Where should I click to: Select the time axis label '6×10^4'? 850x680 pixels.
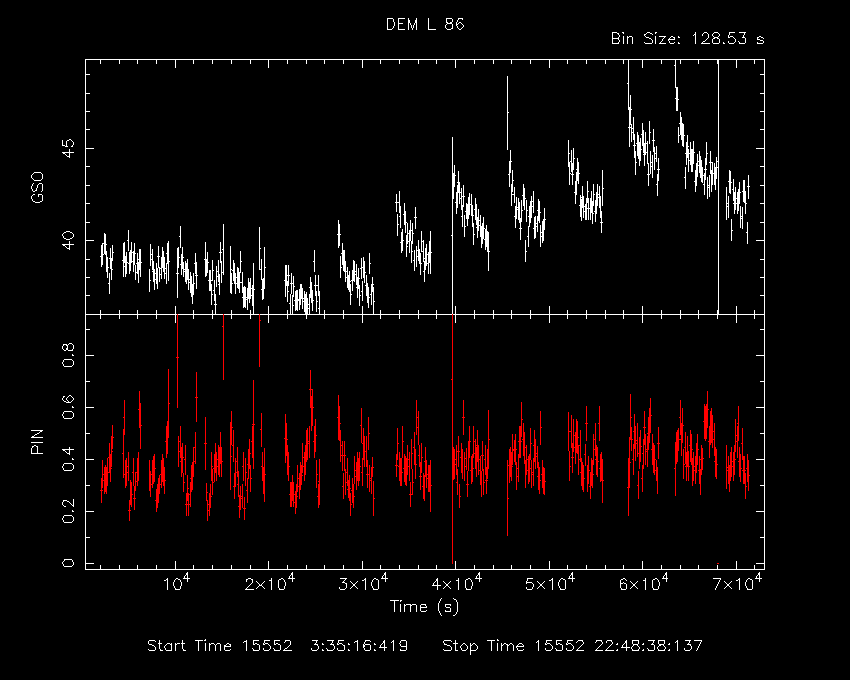point(643,583)
